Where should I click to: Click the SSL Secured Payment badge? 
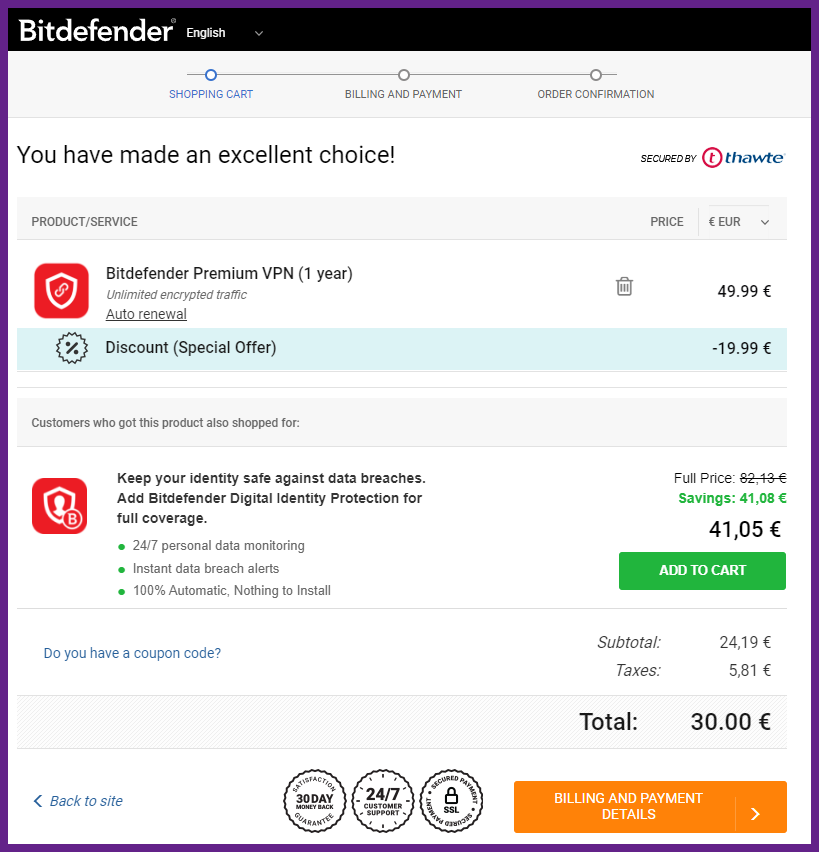coord(451,800)
